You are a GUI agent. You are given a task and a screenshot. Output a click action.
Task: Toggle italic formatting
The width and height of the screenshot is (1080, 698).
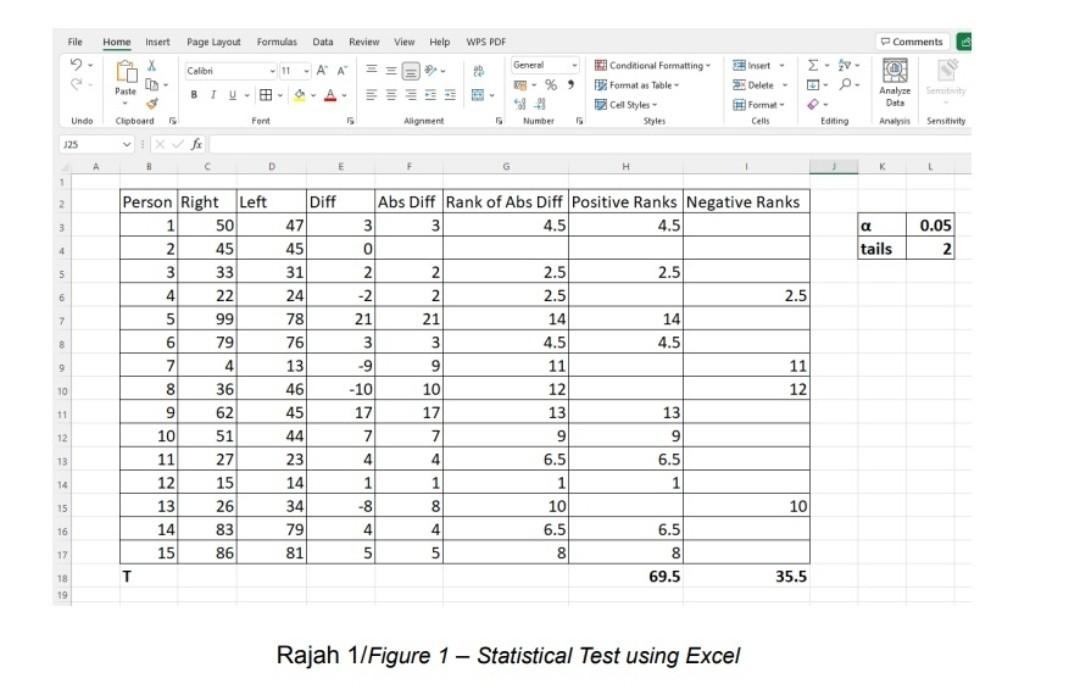tap(213, 94)
